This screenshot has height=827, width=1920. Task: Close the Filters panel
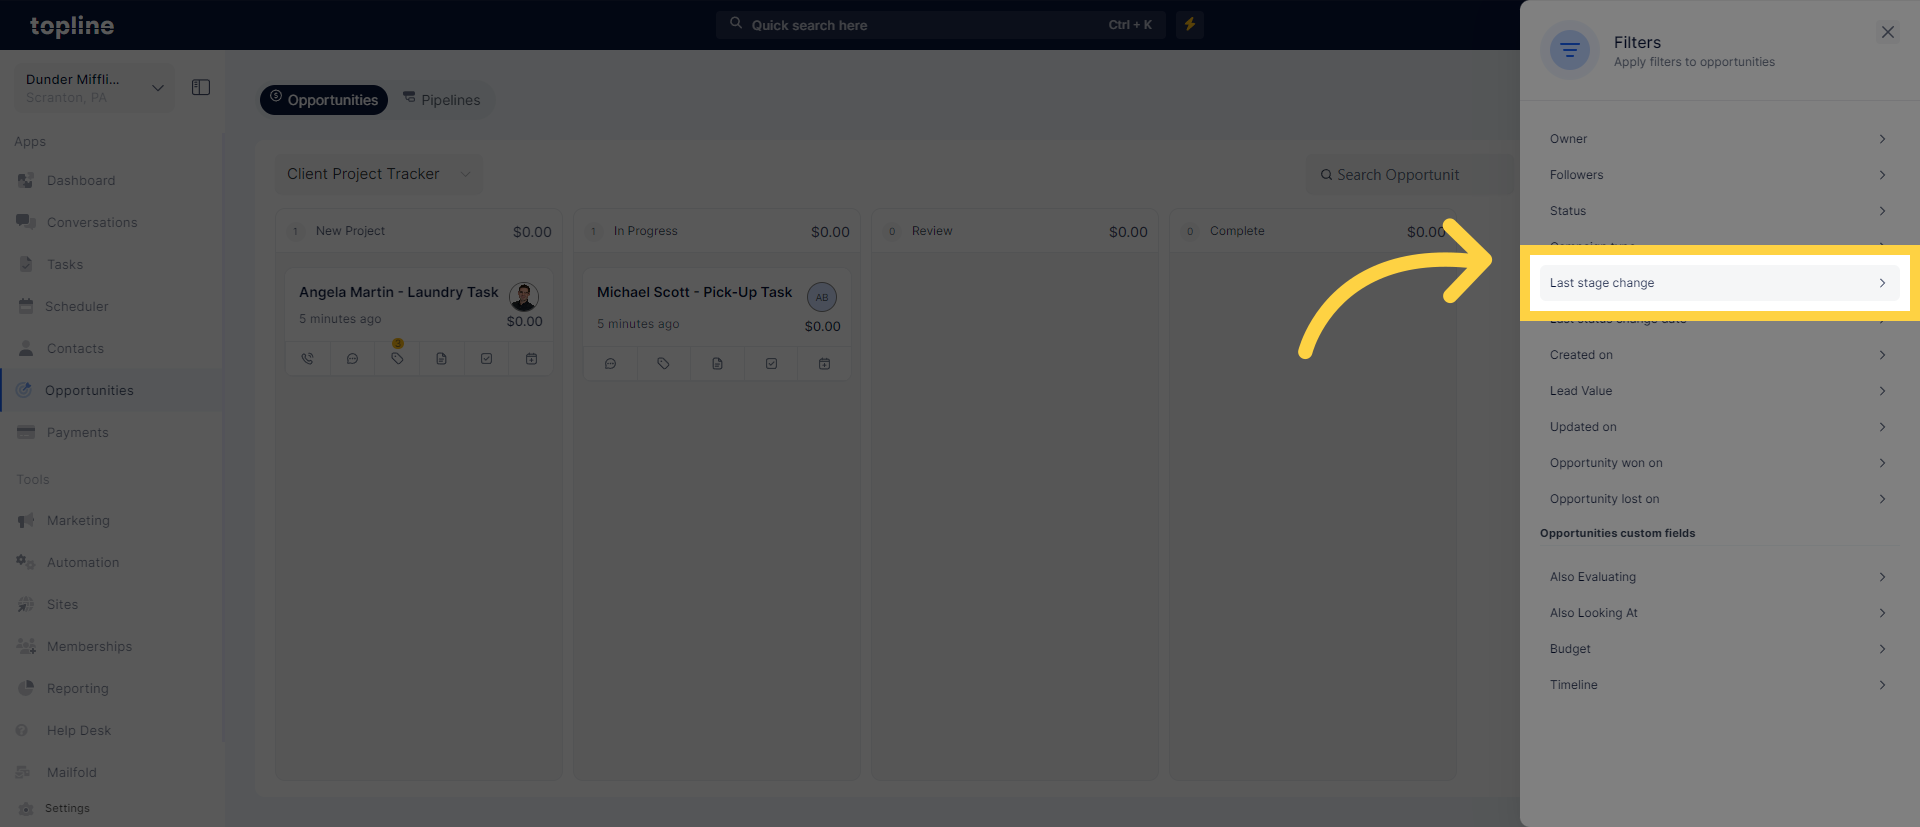(1887, 32)
